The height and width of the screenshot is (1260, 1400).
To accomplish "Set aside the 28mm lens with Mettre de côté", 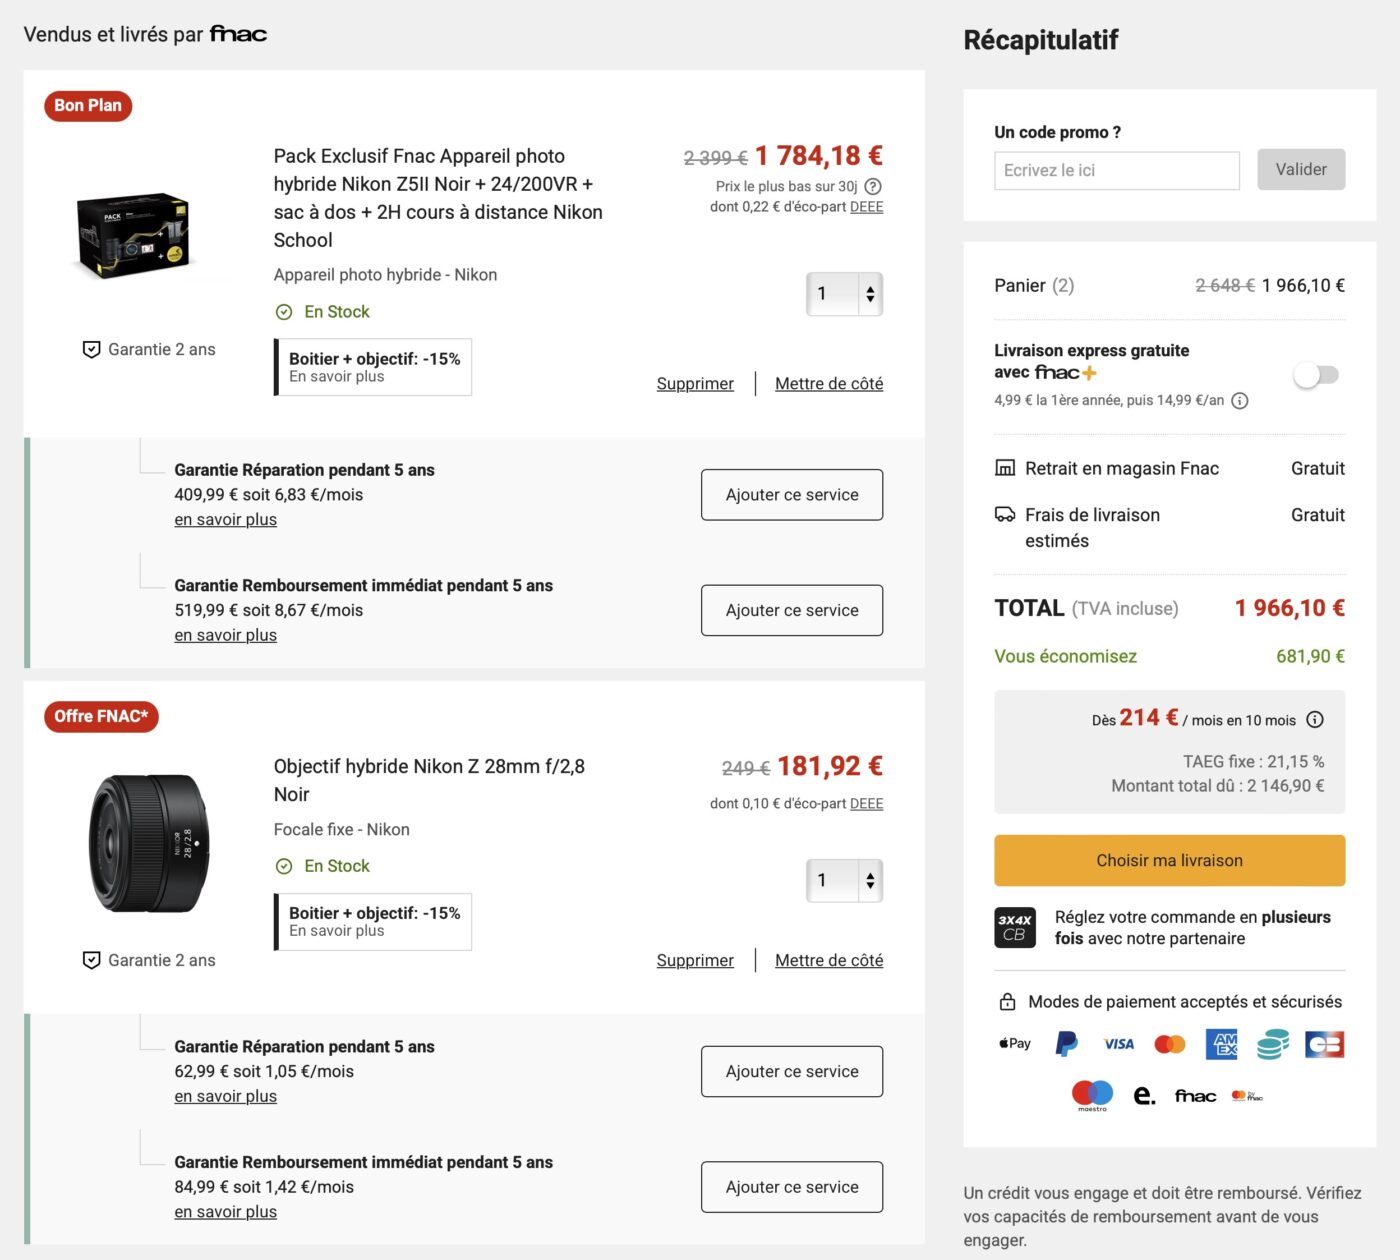I will (x=829, y=960).
